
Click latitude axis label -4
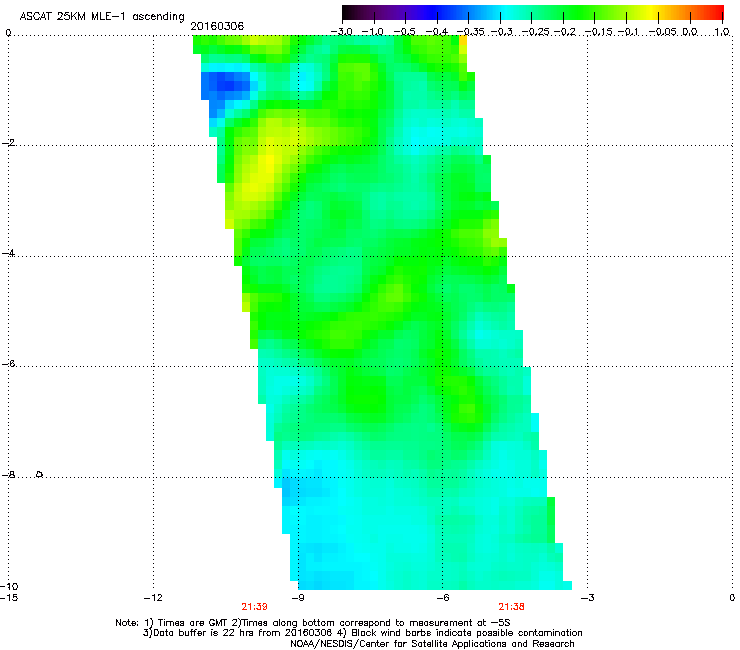tap(8, 253)
